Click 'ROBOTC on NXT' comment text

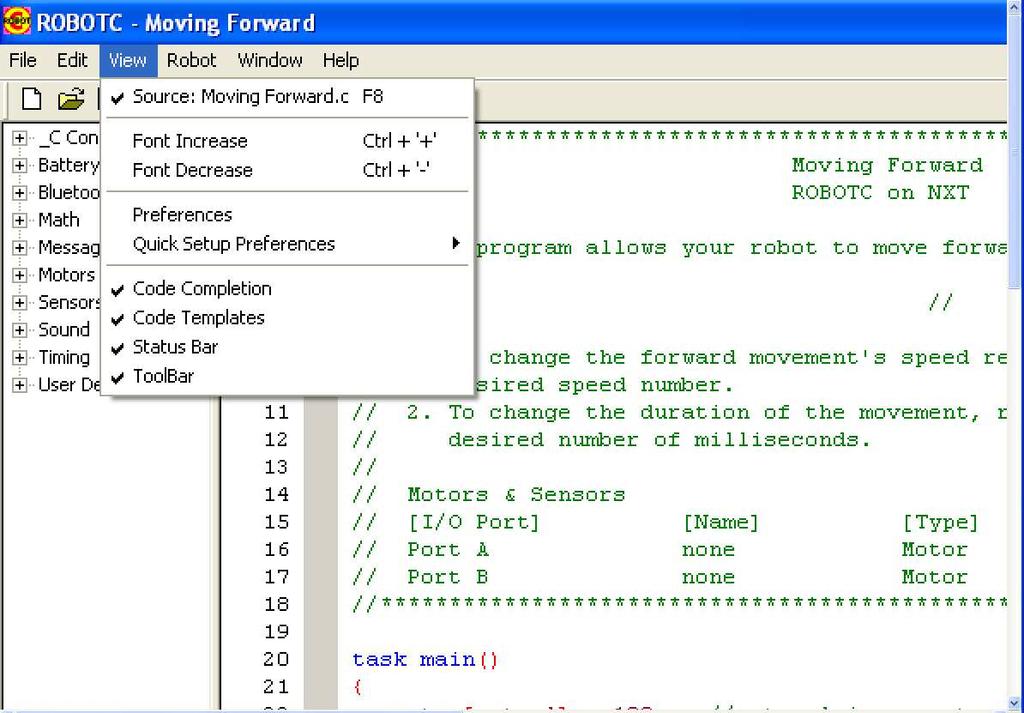click(x=880, y=193)
